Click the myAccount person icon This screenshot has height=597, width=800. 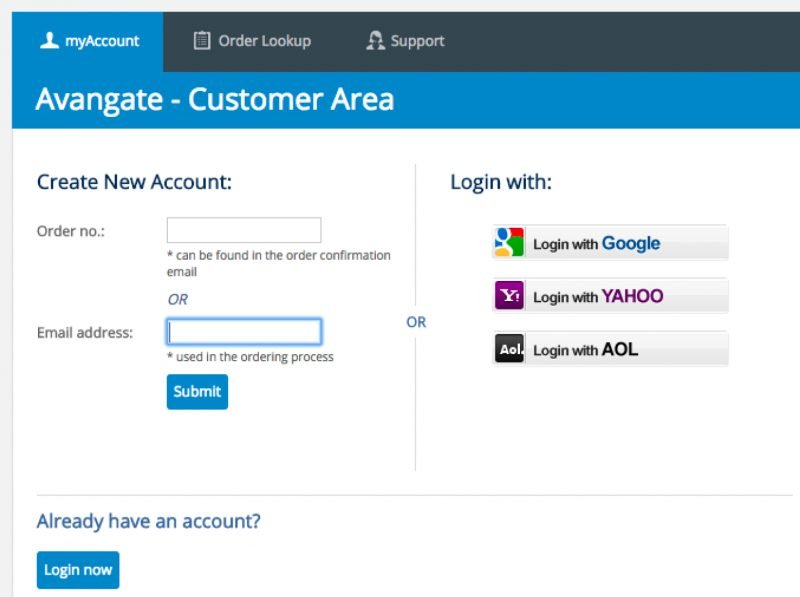tap(49, 40)
